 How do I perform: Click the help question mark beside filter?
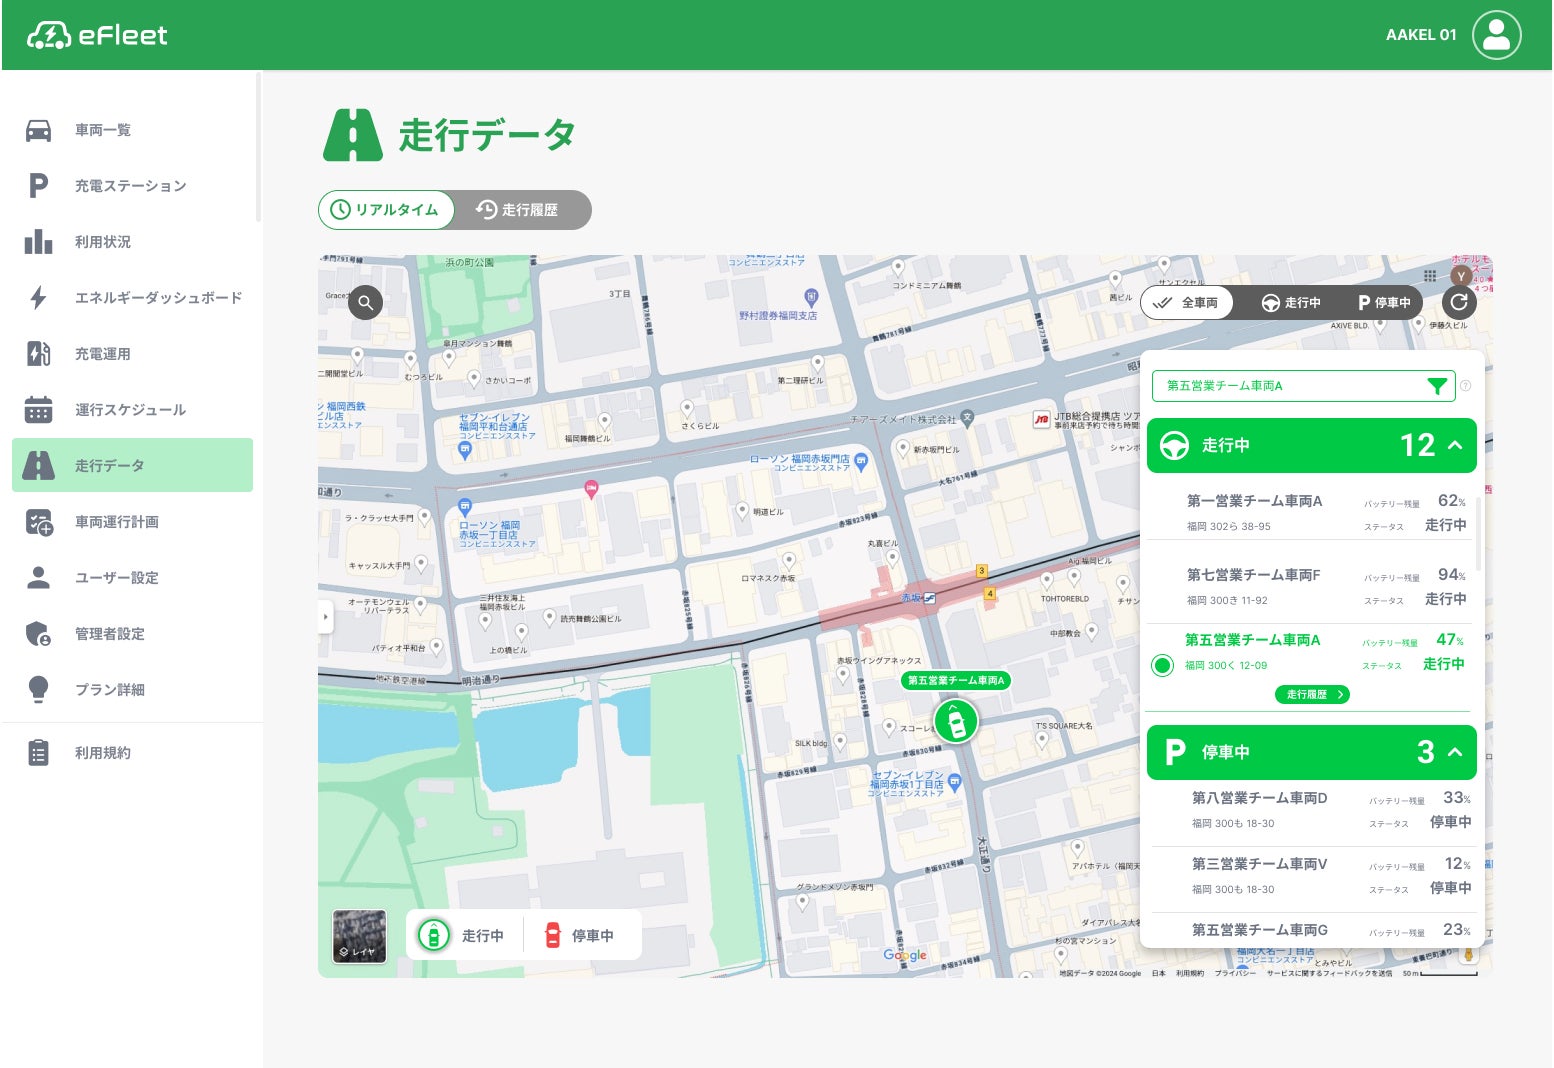pyautogui.click(x=1465, y=386)
